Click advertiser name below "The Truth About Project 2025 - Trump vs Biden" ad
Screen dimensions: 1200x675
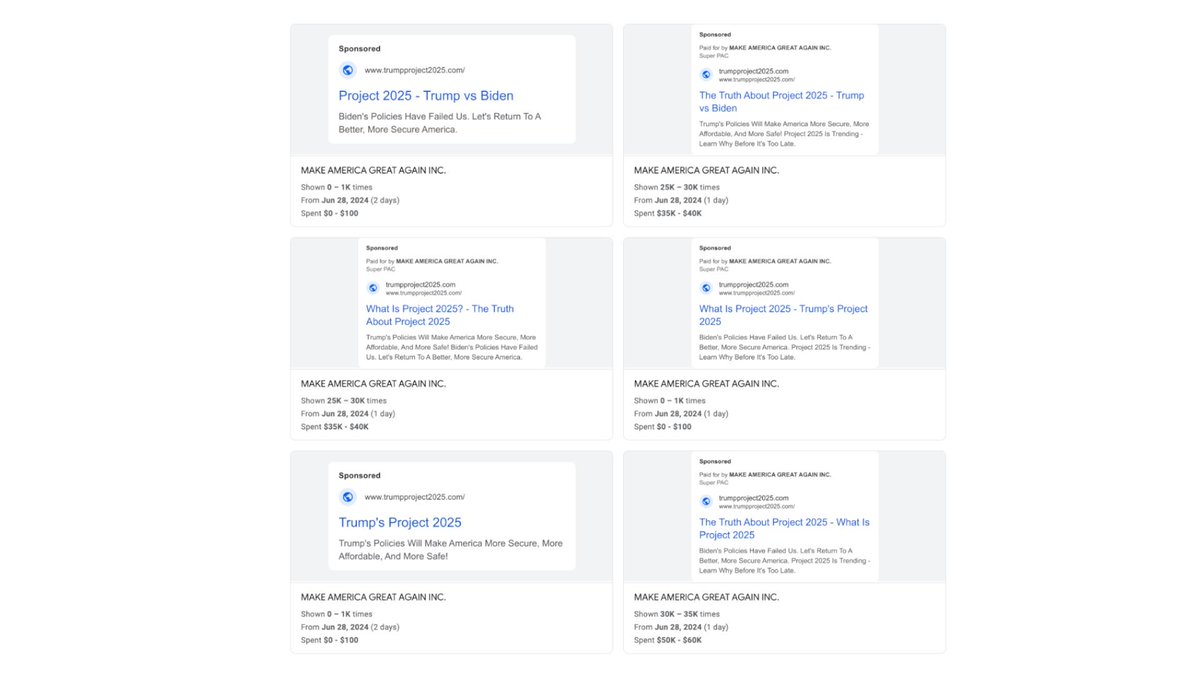707,171
